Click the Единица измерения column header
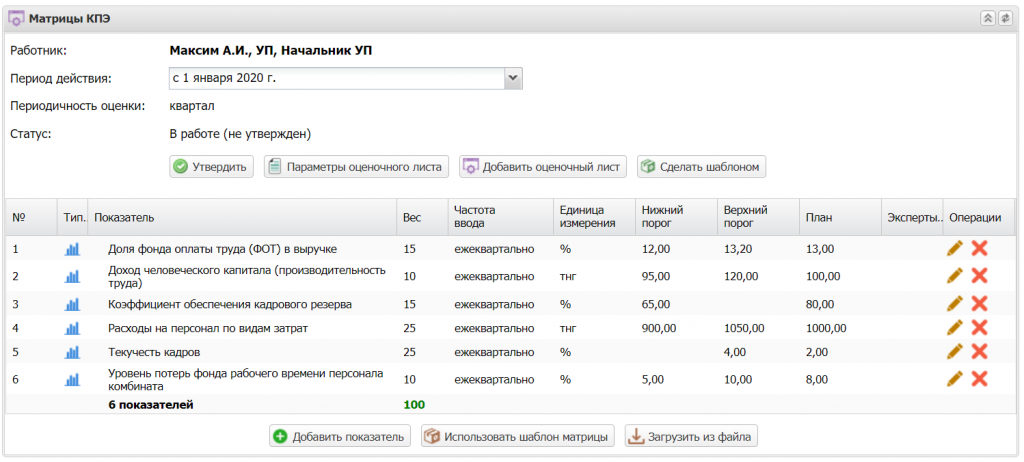Image resolution: width=1024 pixels, height=462 pixels. [594, 218]
